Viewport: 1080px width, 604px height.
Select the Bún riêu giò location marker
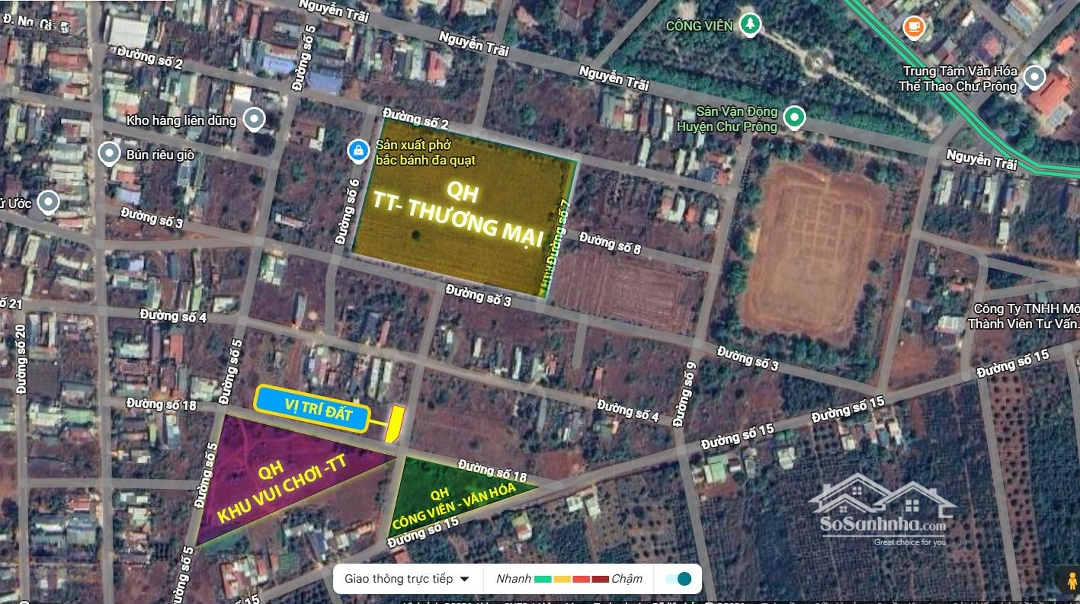point(110,154)
